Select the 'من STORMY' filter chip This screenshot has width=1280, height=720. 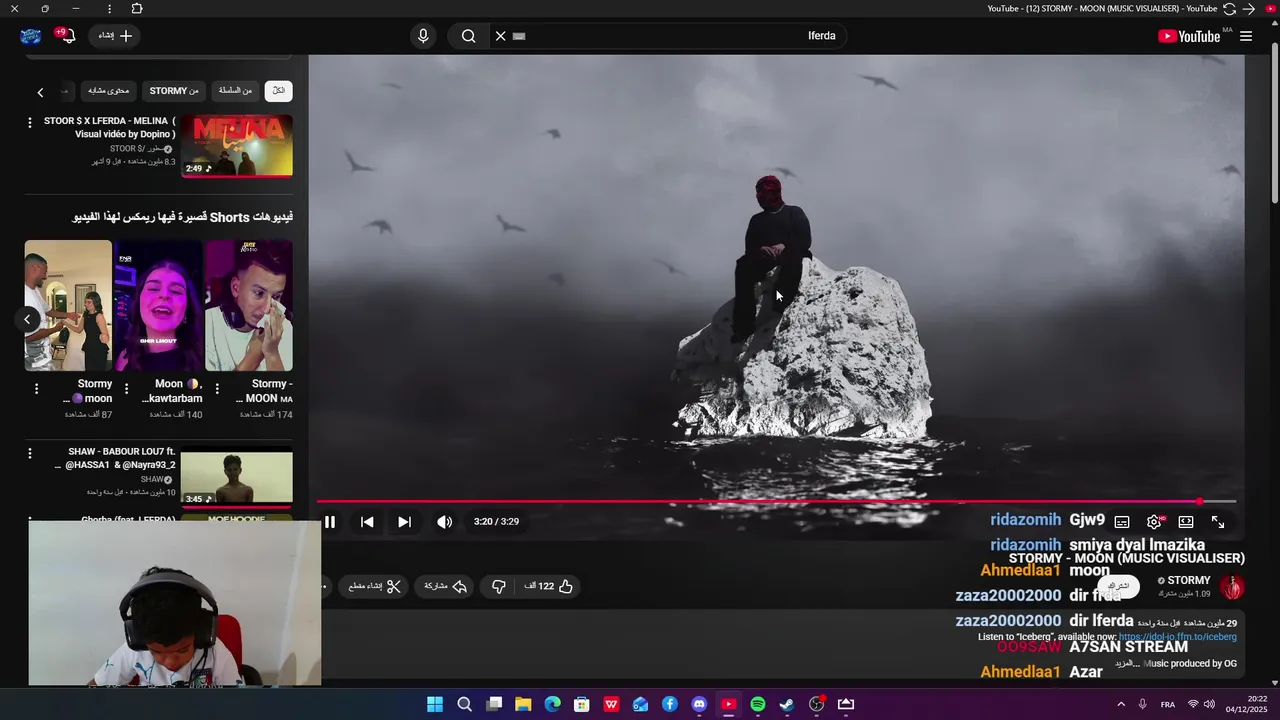click(174, 91)
